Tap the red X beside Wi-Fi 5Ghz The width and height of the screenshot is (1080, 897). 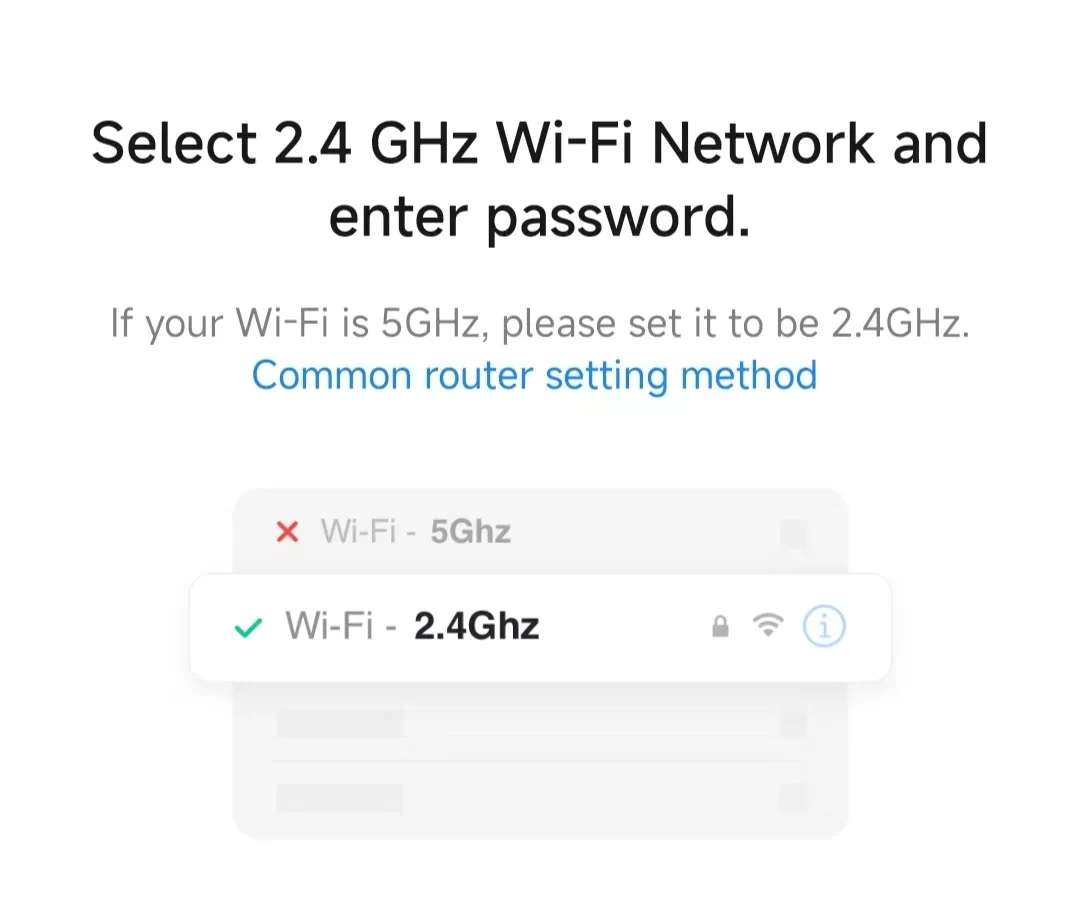(x=286, y=532)
